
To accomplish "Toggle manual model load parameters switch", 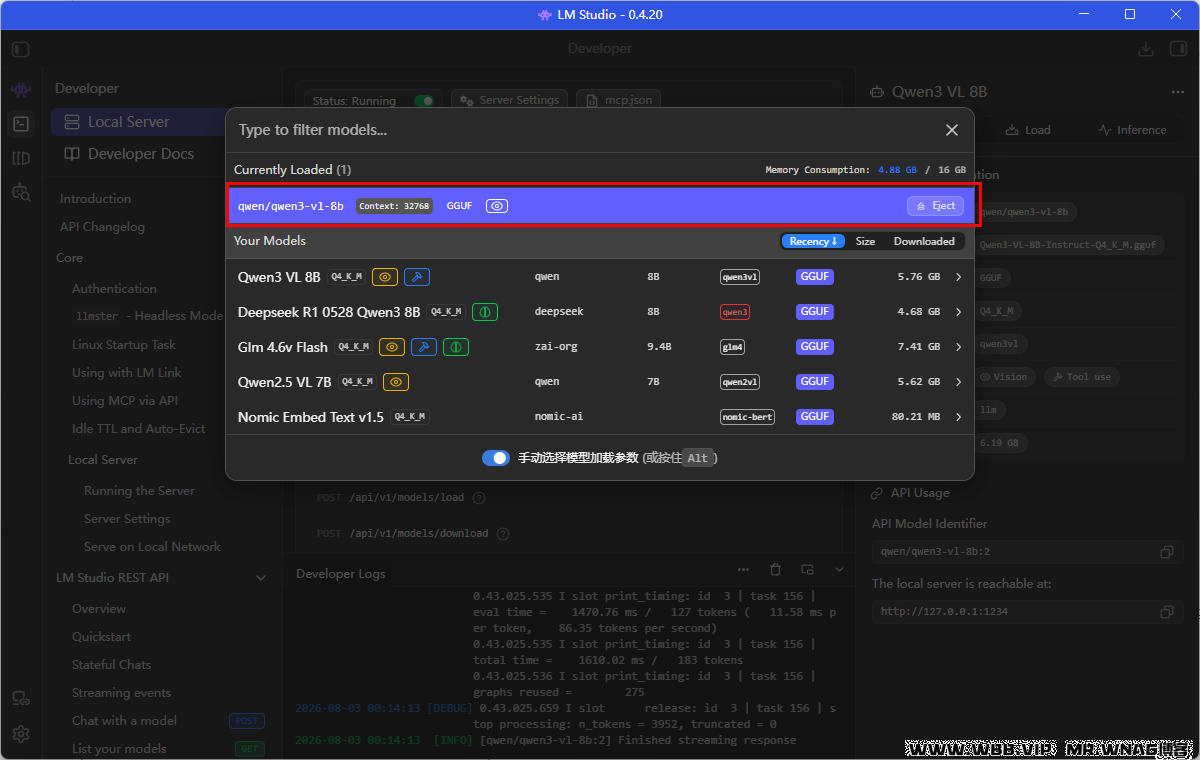I will tap(496, 458).
